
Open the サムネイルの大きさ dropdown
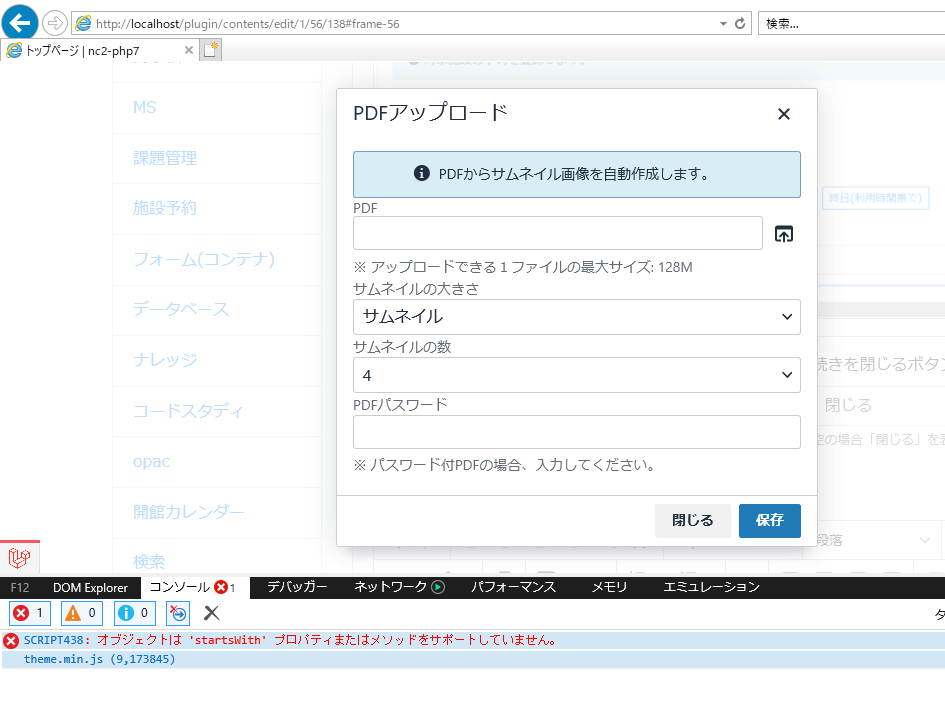click(x=576, y=316)
